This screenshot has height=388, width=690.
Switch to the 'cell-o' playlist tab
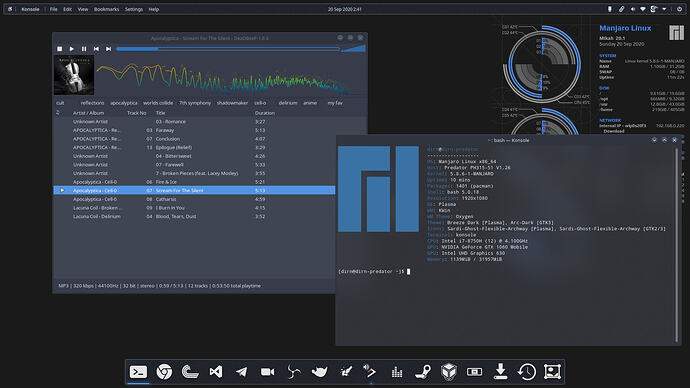click(261, 103)
